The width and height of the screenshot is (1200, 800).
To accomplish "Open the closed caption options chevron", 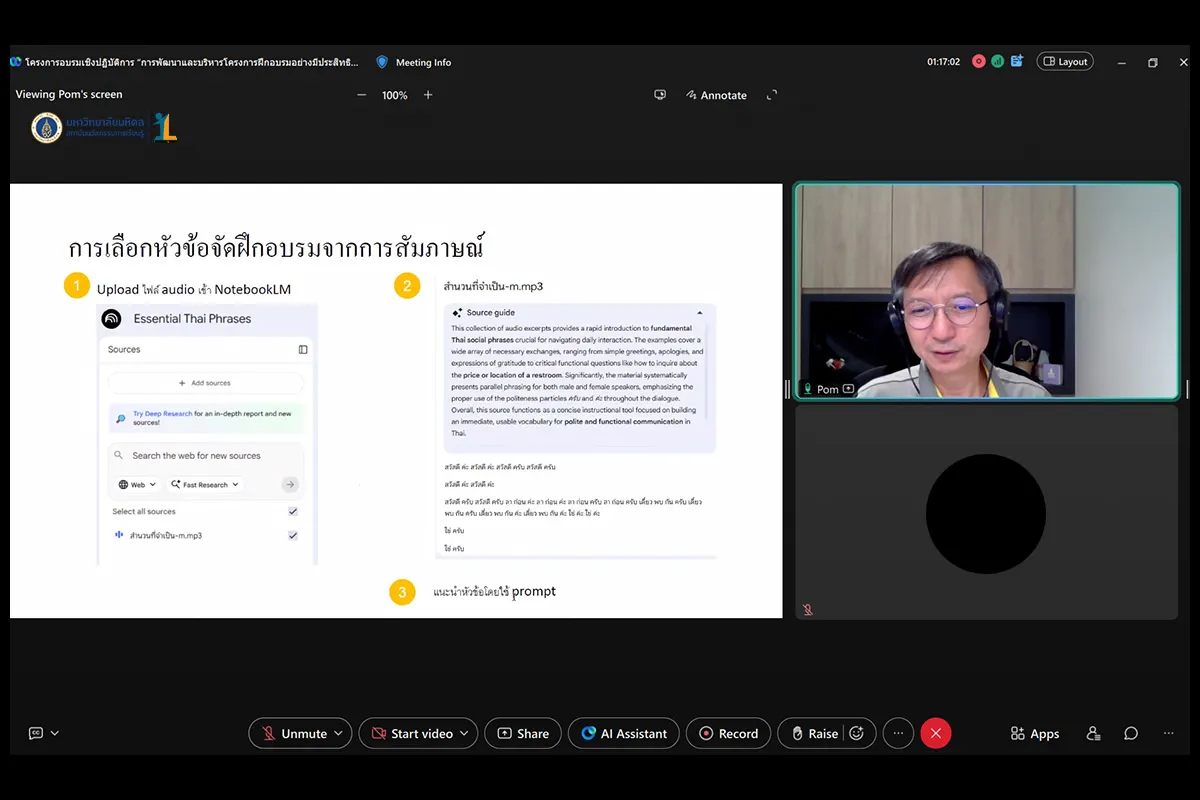I will click(55, 733).
